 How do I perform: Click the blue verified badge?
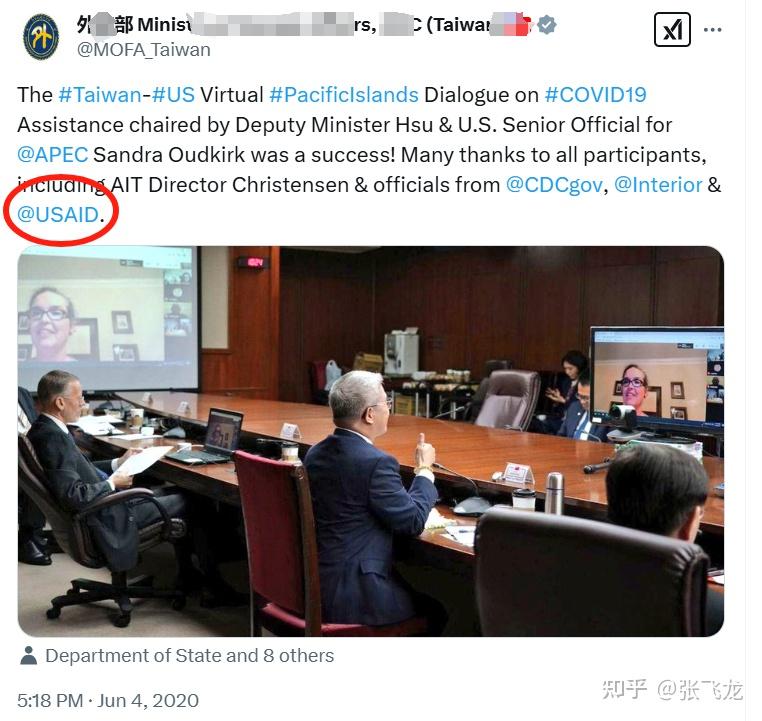pos(547,24)
